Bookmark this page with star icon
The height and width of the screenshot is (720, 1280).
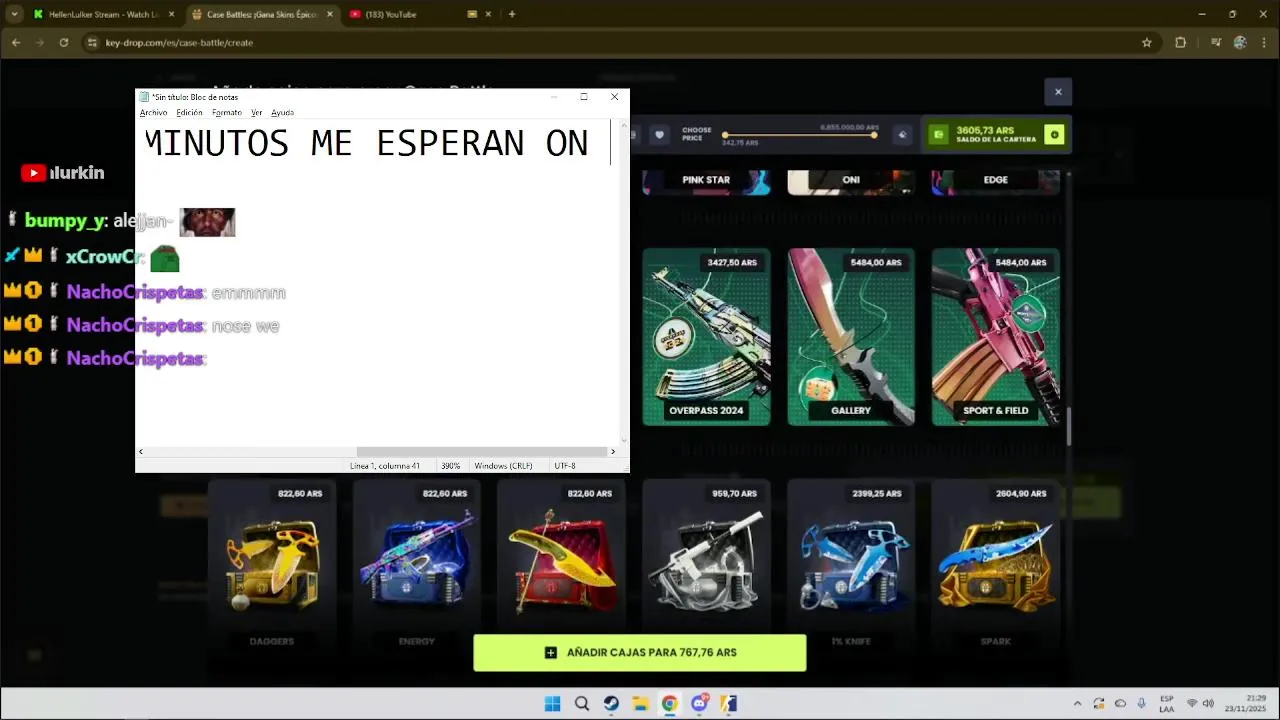[x=1146, y=42]
